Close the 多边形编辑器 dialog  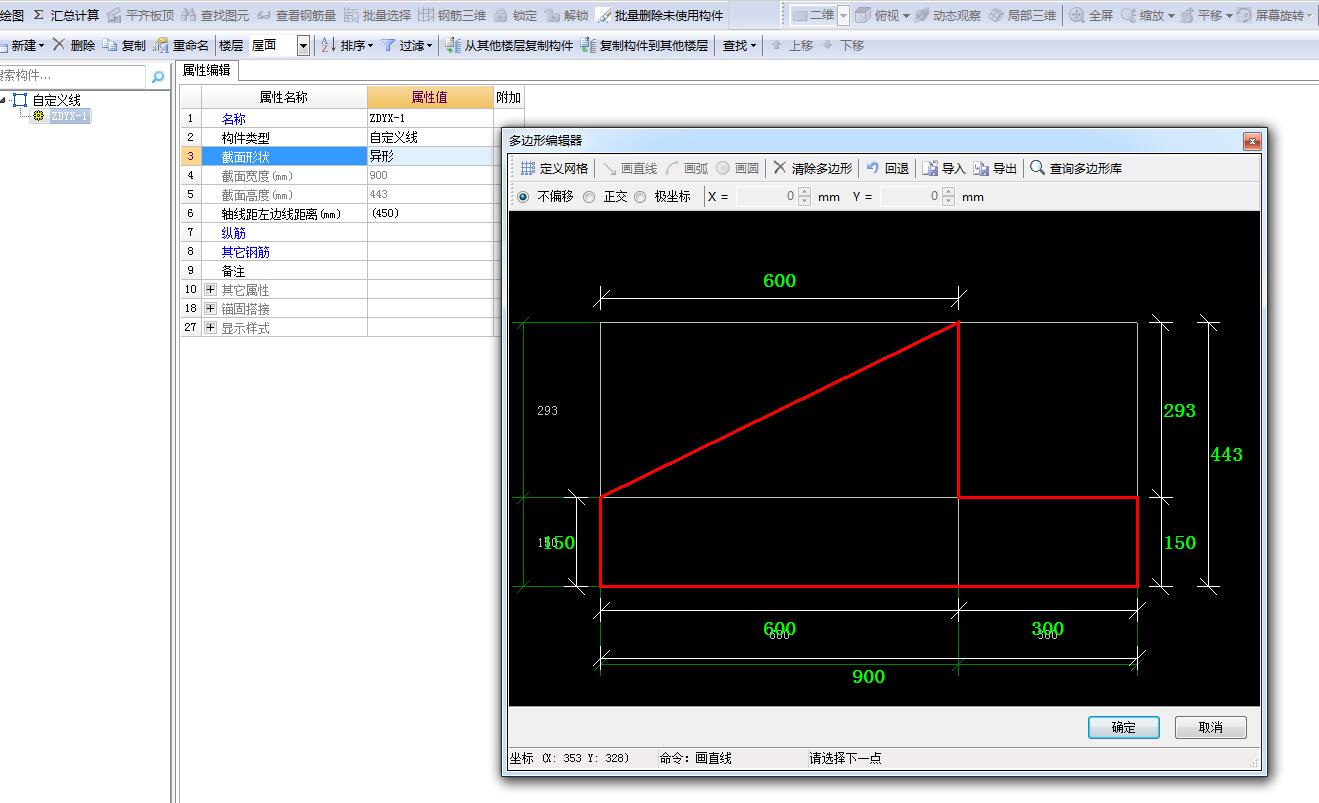click(x=1251, y=141)
